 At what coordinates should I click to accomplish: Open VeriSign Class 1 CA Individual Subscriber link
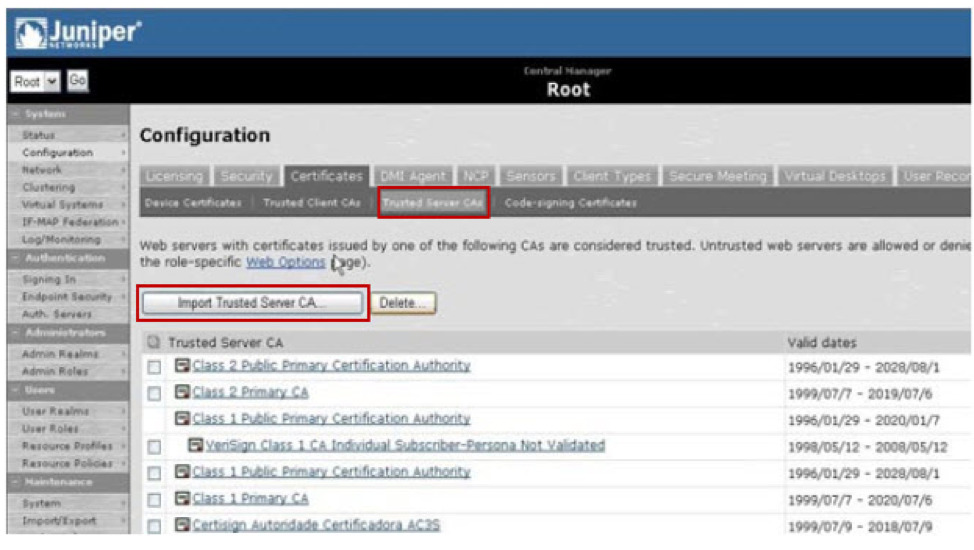click(405, 445)
